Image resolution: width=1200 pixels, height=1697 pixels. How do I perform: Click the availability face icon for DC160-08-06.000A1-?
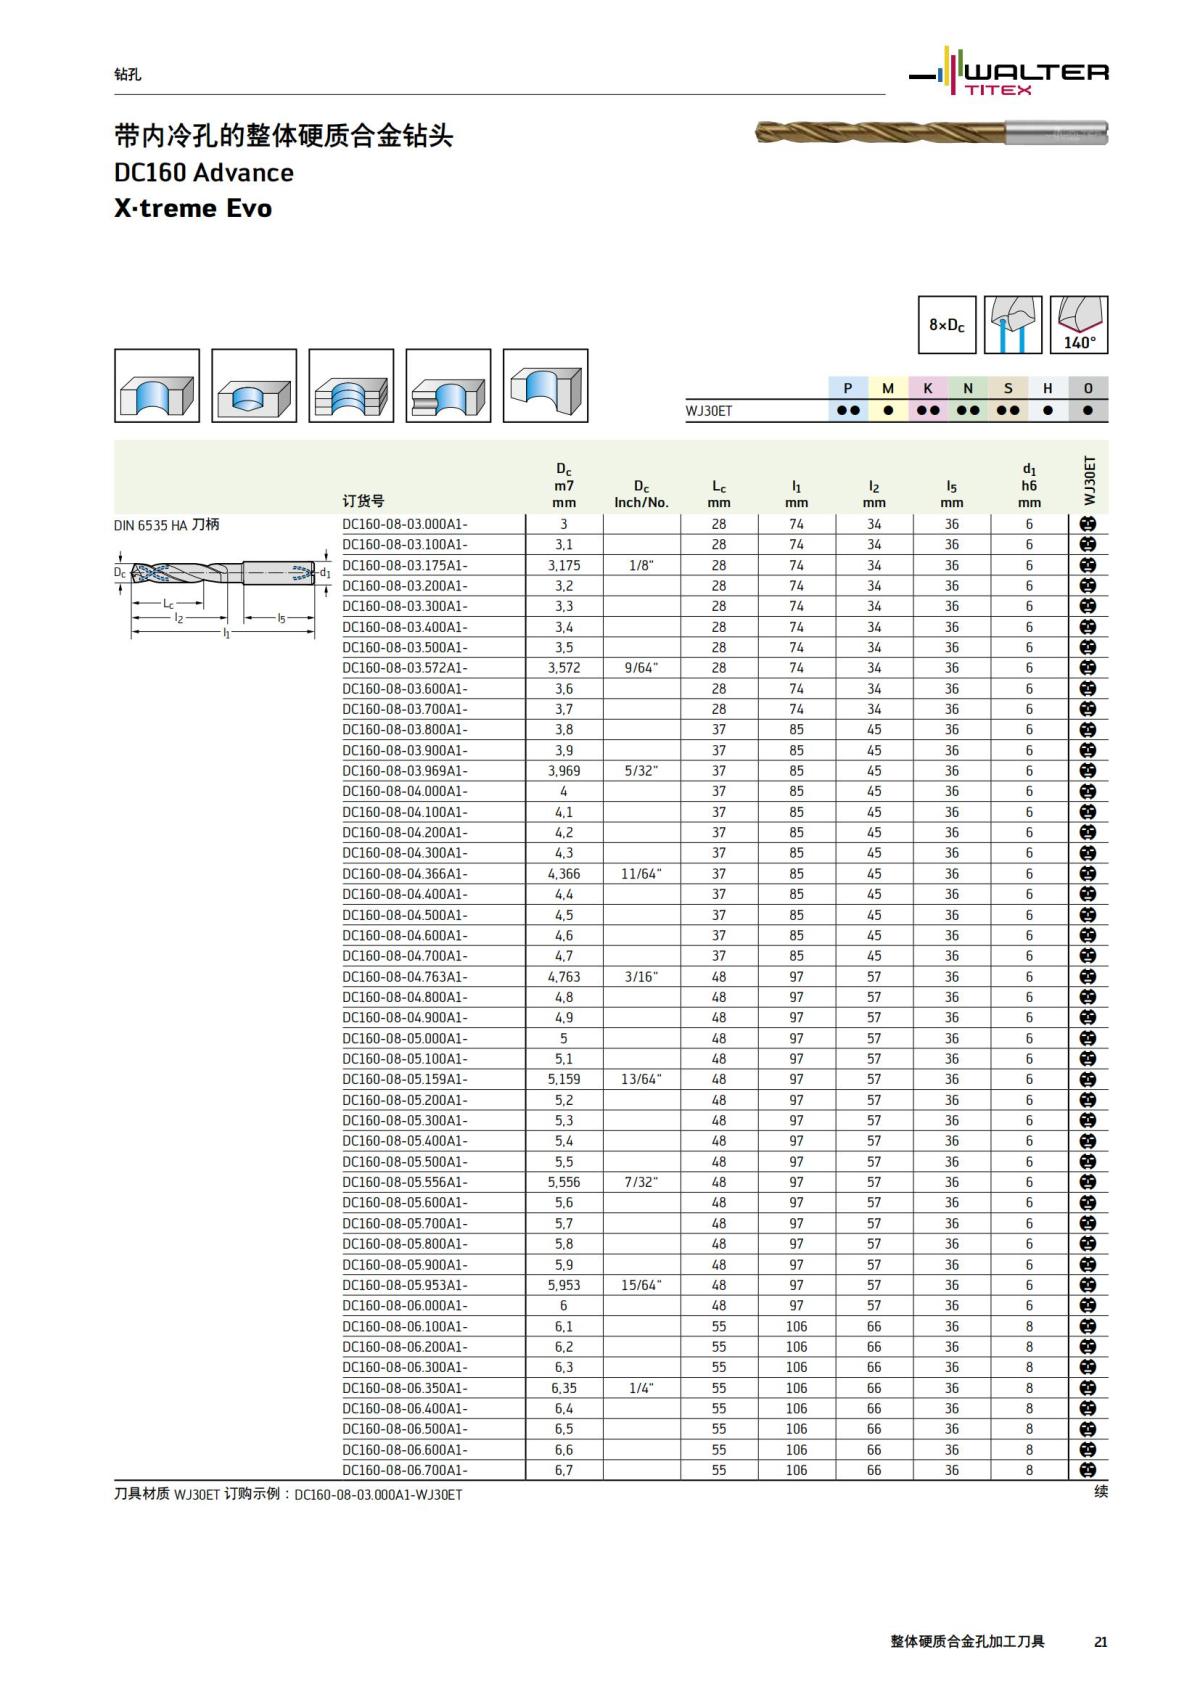click(1088, 1306)
